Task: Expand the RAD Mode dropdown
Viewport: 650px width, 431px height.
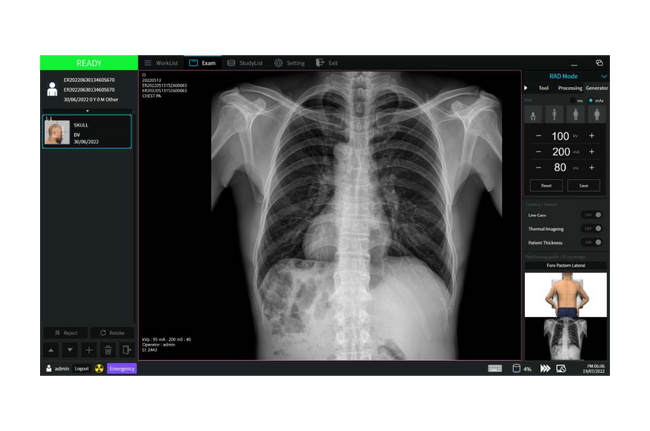Action: coord(604,76)
